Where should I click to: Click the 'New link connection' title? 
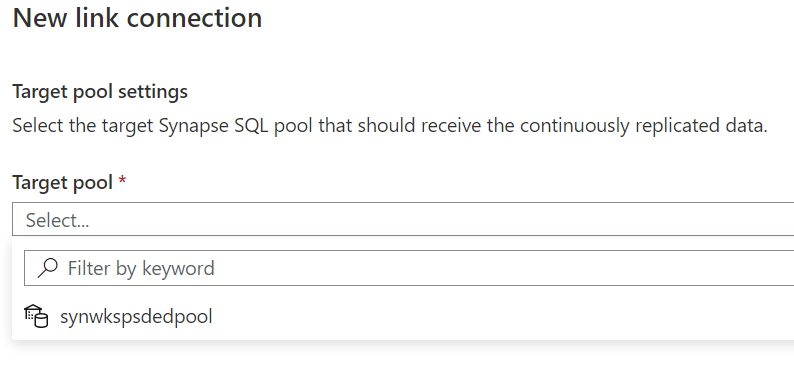click(137, 18)
